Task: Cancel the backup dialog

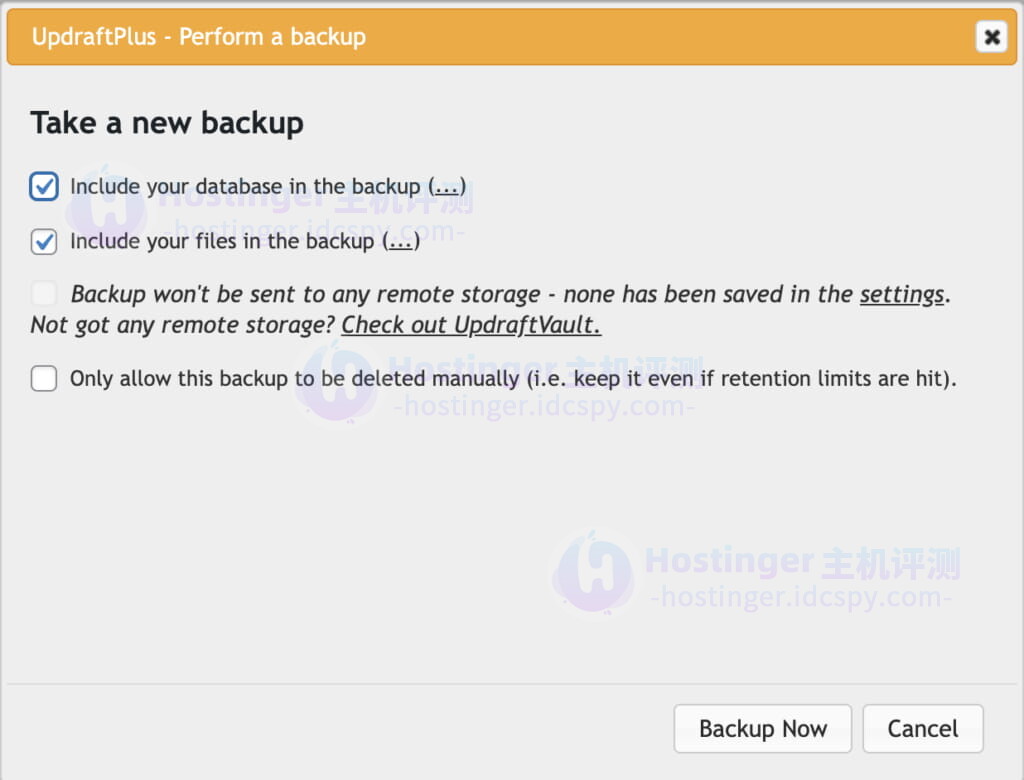Action: coord(922,729)
